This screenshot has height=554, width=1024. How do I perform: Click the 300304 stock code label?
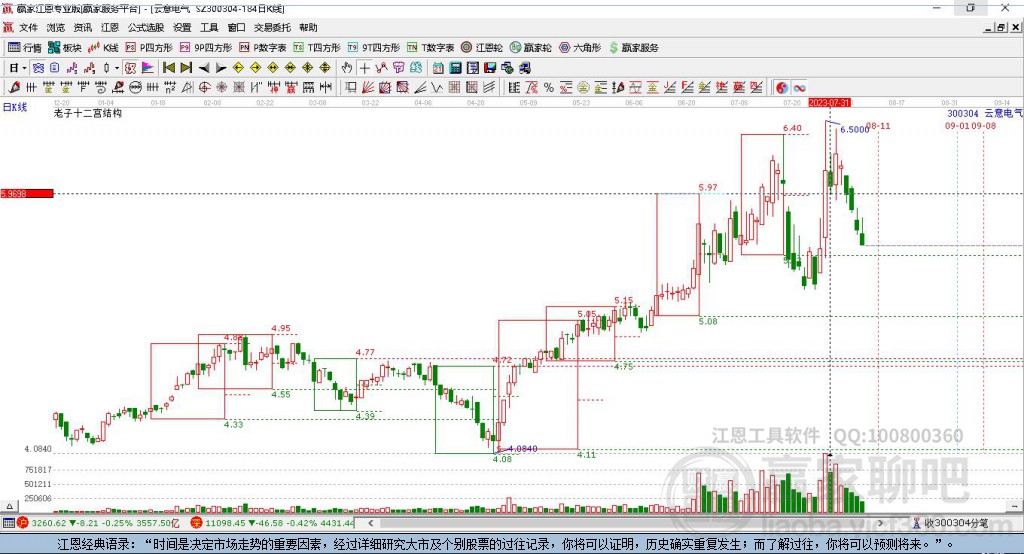963,113
